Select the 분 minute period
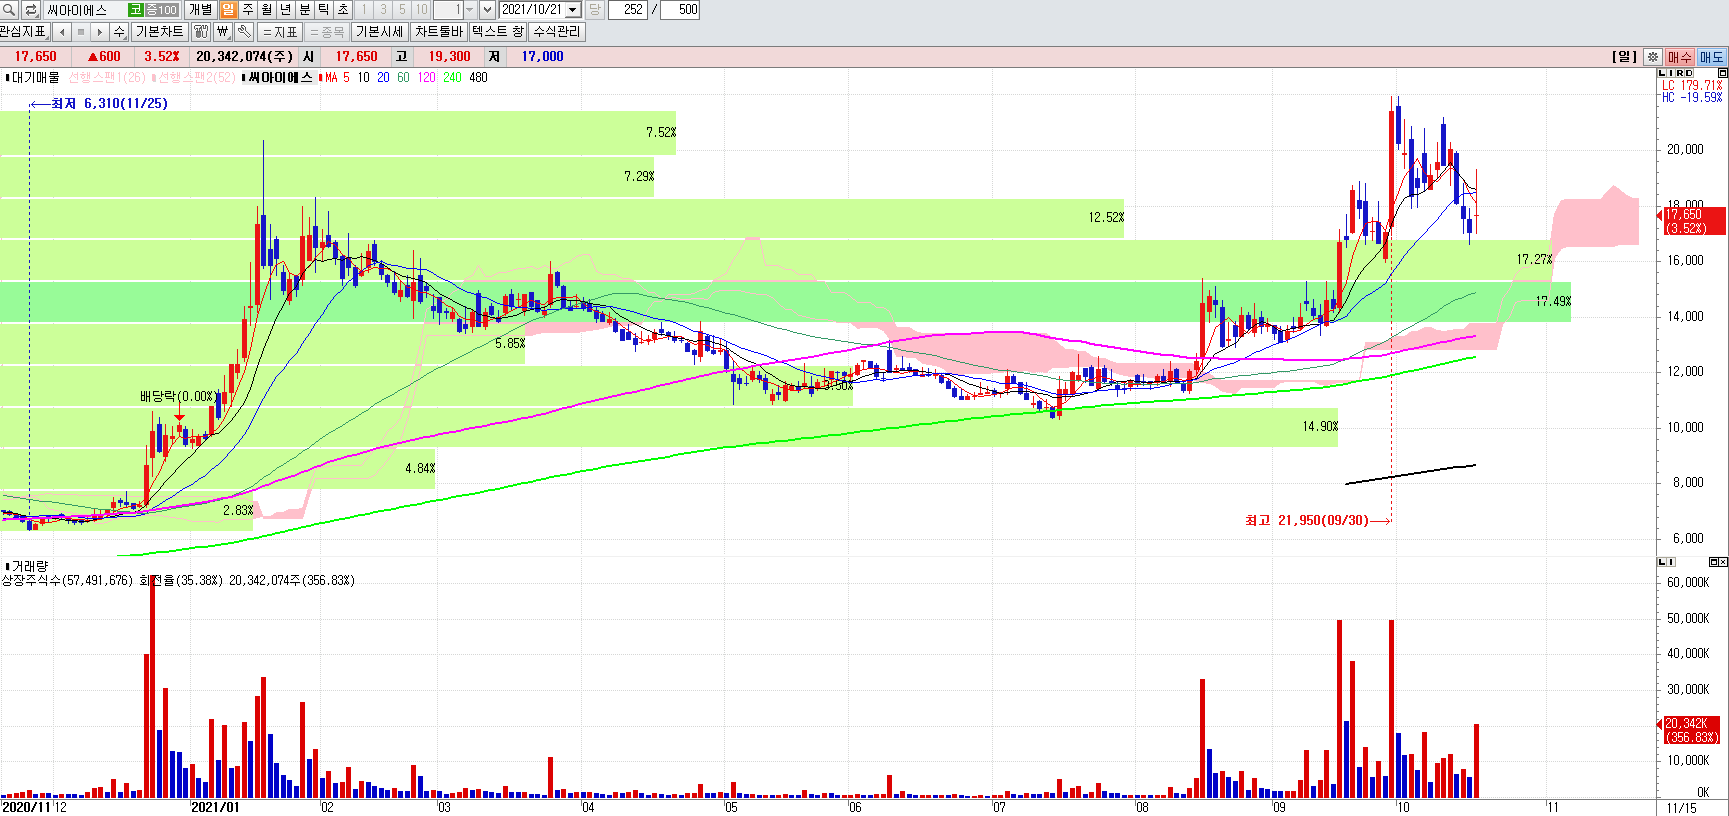1729x816 pixels. click(305, 10)
